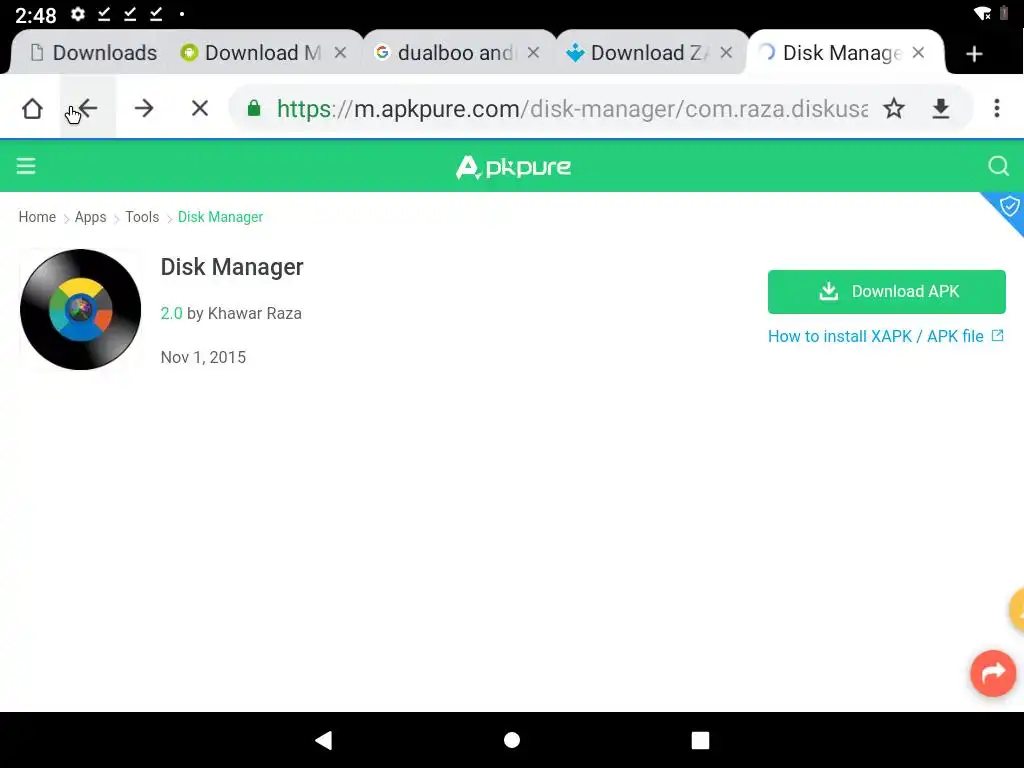The height and width of the screenshot is (768, 1024).
Task: Click the Nov 1, 2015 date
Action: pyautogui.click(x=203, y=357)
